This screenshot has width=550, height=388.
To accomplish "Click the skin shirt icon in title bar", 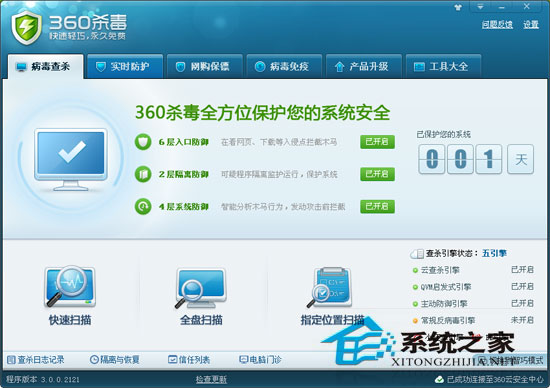I will [458, 7].
